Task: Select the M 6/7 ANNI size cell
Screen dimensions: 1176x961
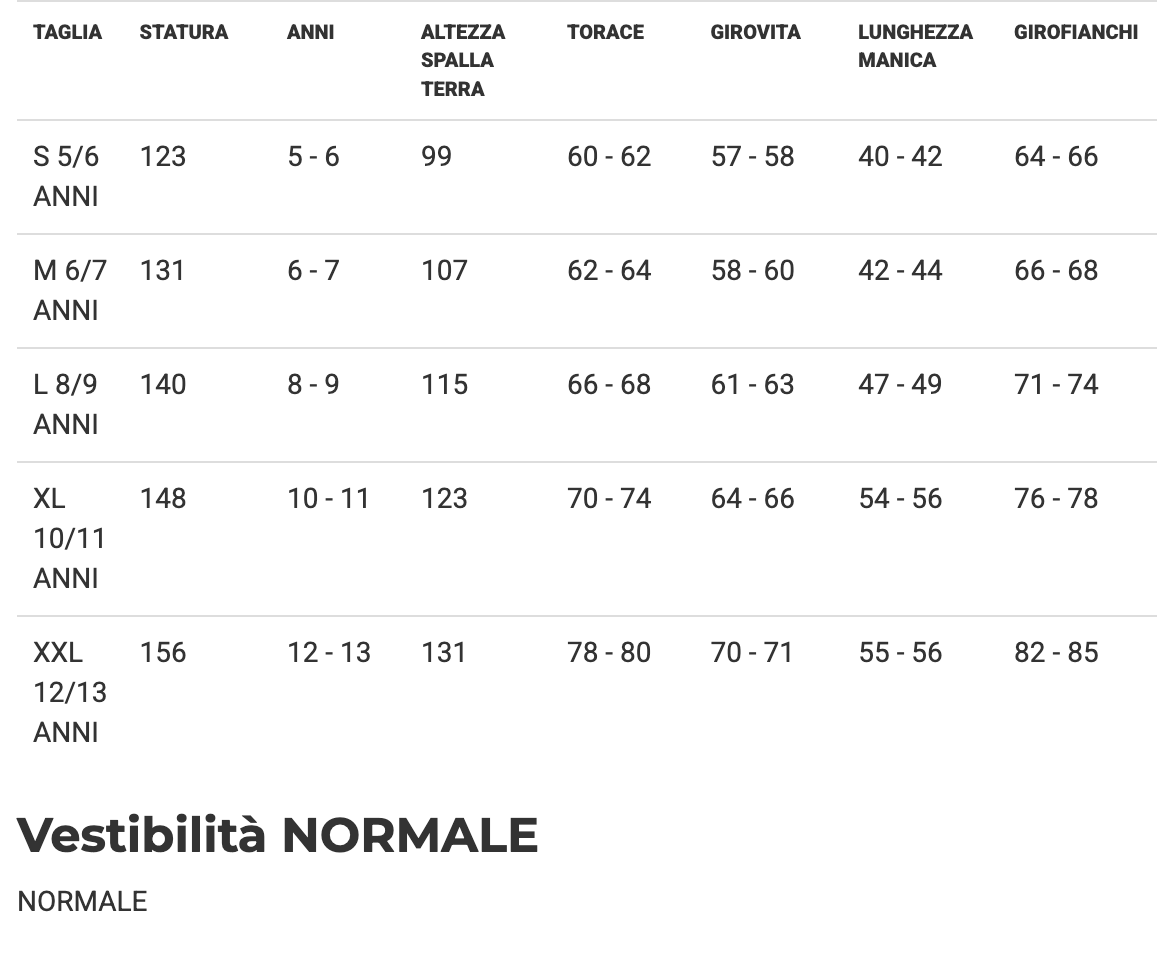Action: click(x=69, y=290)
